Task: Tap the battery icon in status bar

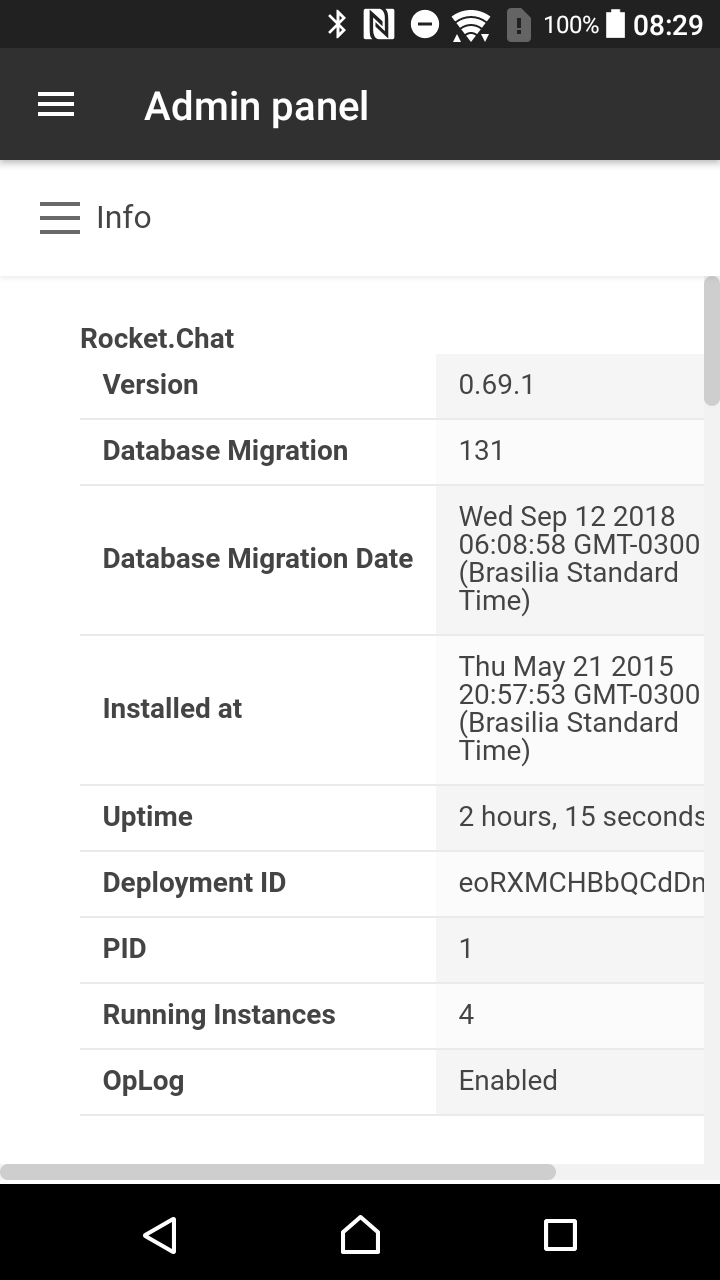Action: [615, 24]
